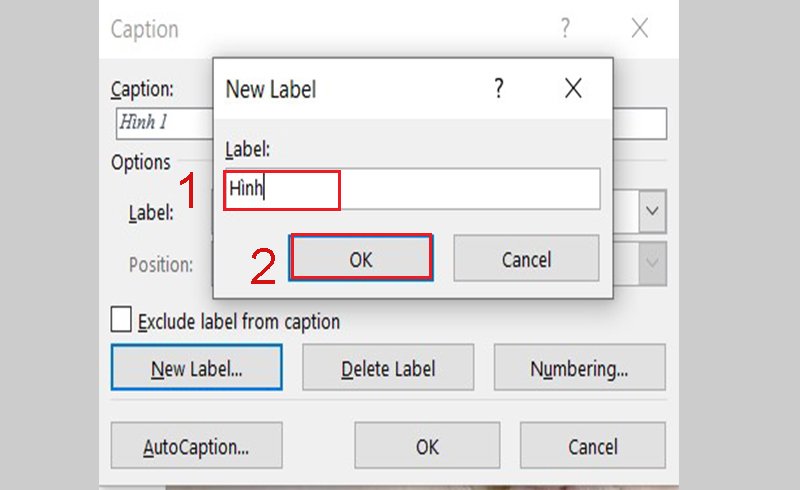Close the New Label dialog with X
Viewport: 800px width, 490px height.
pos(573,88)
